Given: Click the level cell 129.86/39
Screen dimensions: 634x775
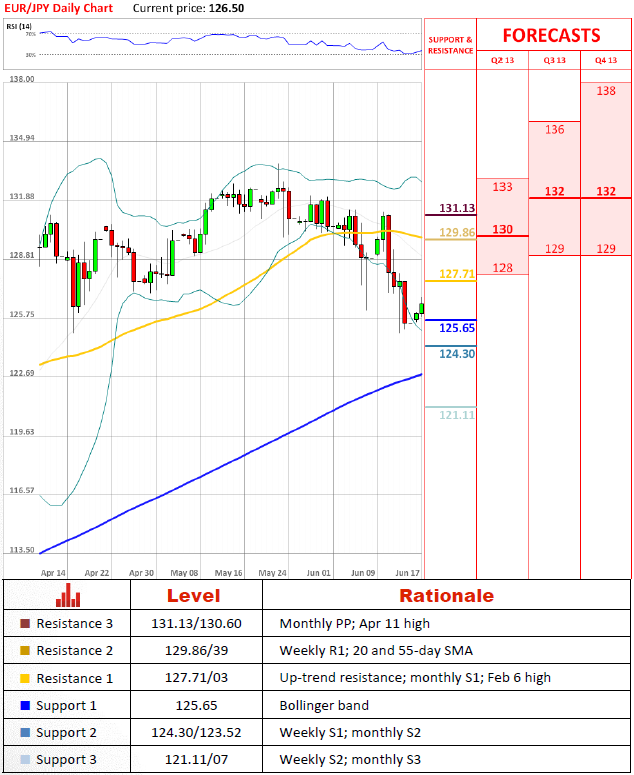Looking at the screenshot, I should (196, 651).
